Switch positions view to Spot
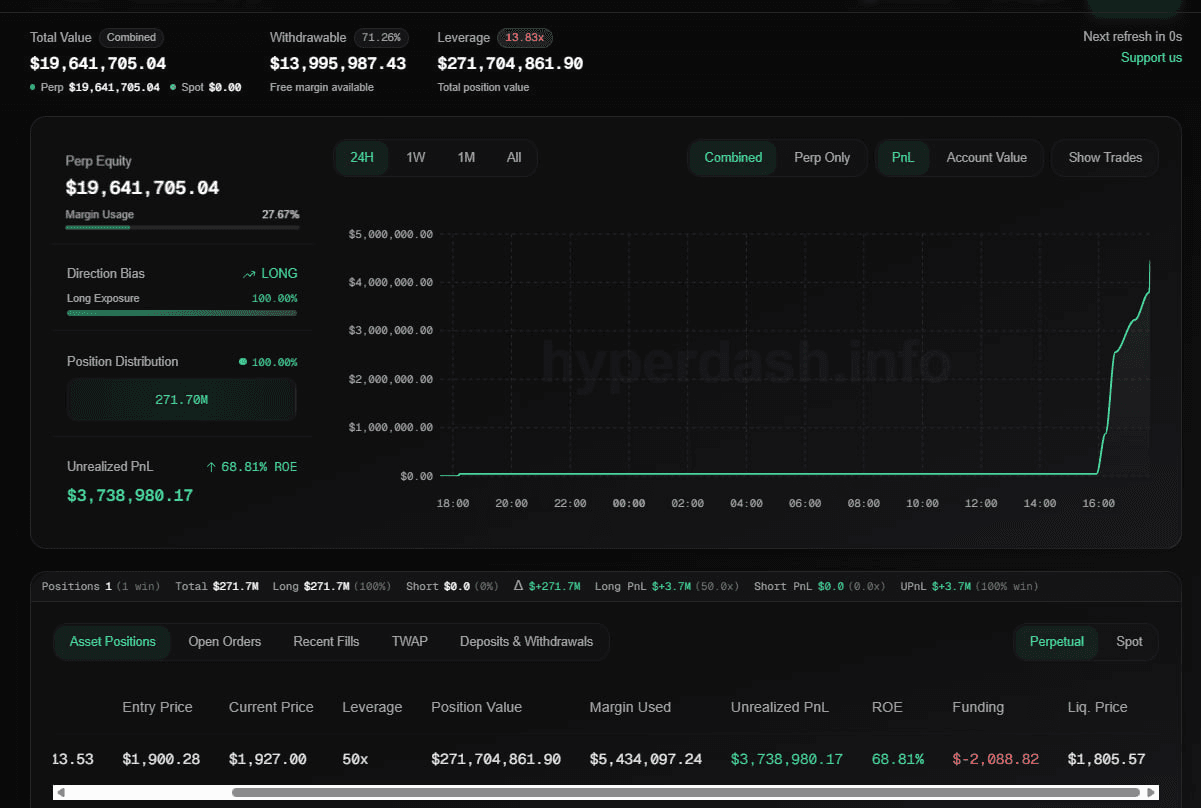The image size is (1201, 808). [x=1129, y=642]
